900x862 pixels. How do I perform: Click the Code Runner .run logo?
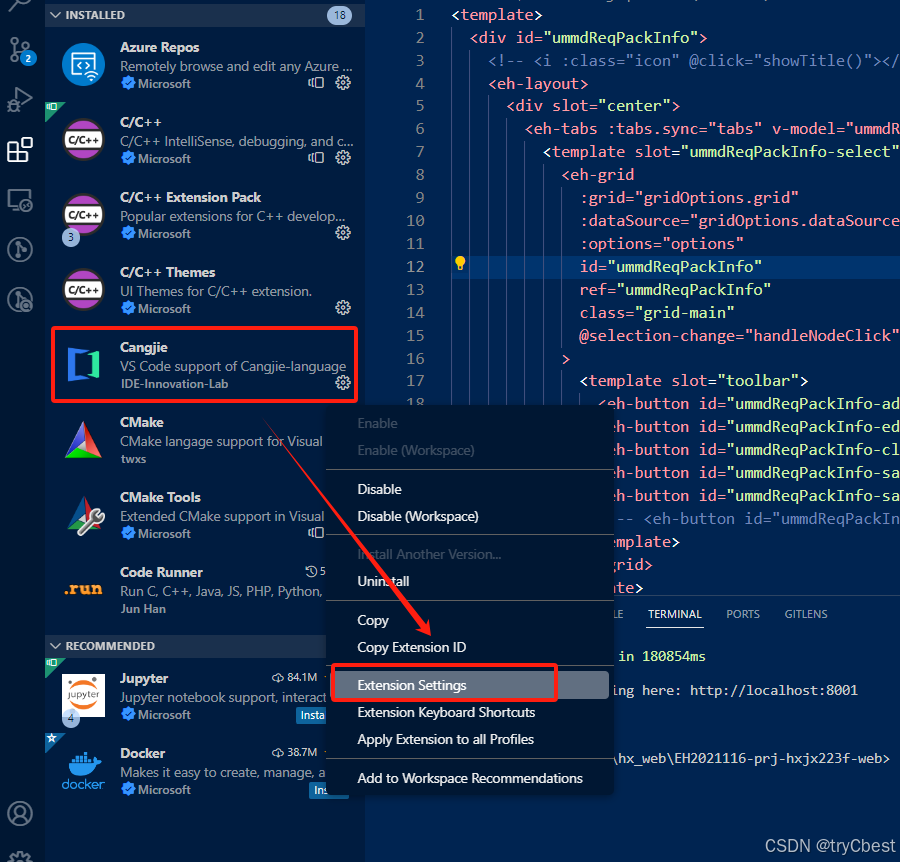tap(83, 589)
